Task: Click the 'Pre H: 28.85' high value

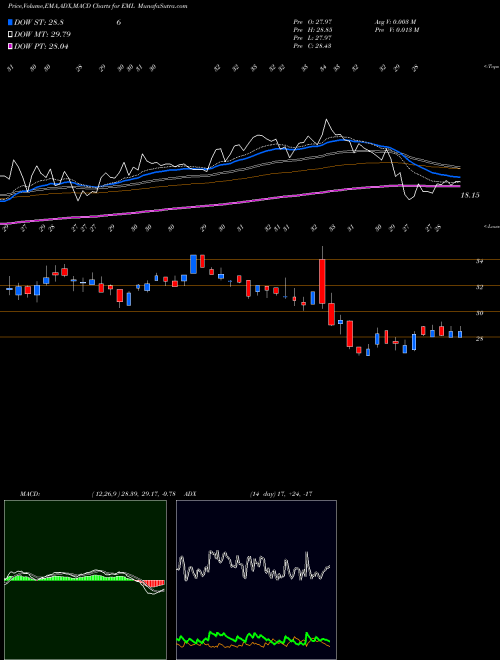Action: click(313, 30)
